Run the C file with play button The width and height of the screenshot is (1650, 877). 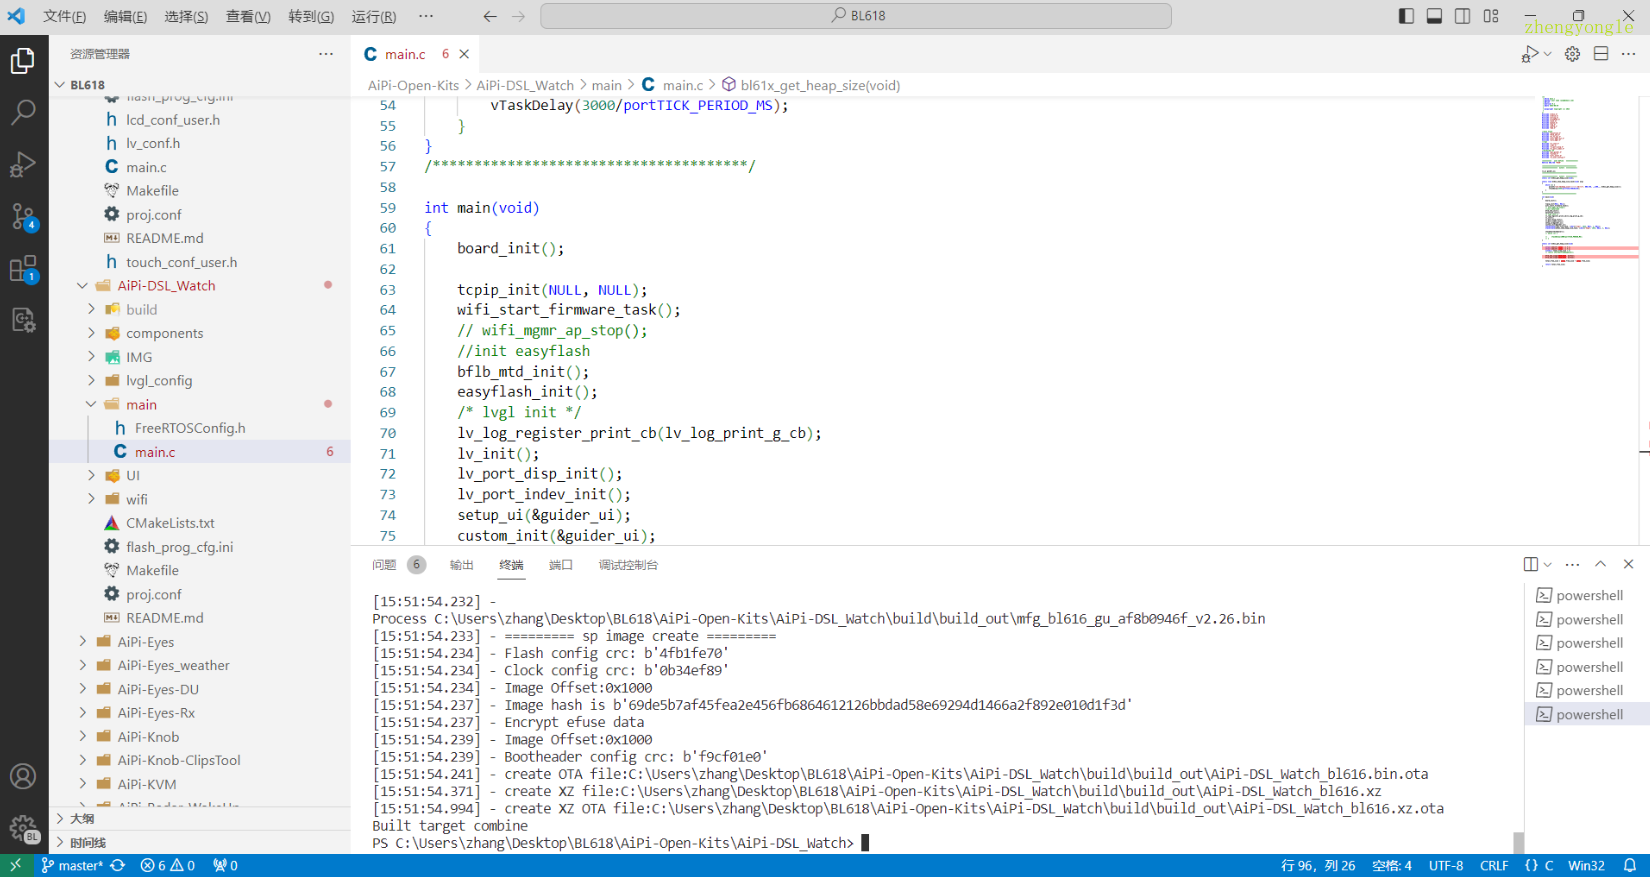(1530, 54)
